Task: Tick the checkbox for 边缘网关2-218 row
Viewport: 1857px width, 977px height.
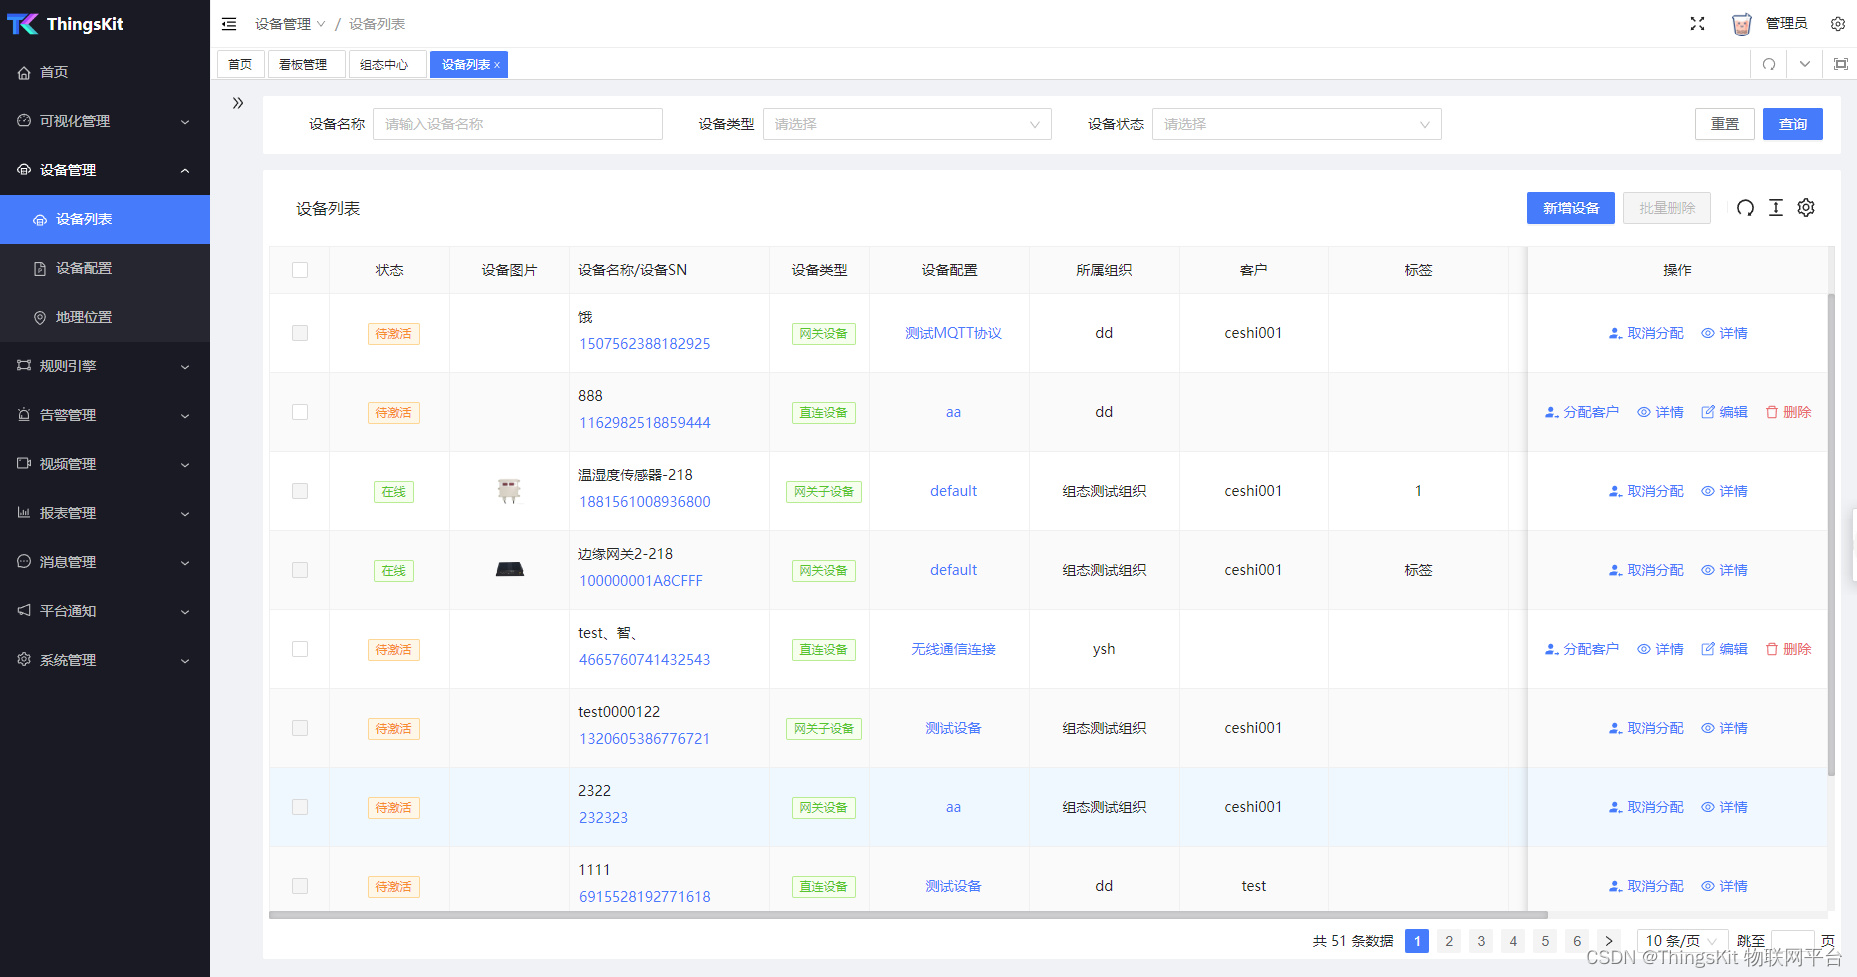Action: 300,570
